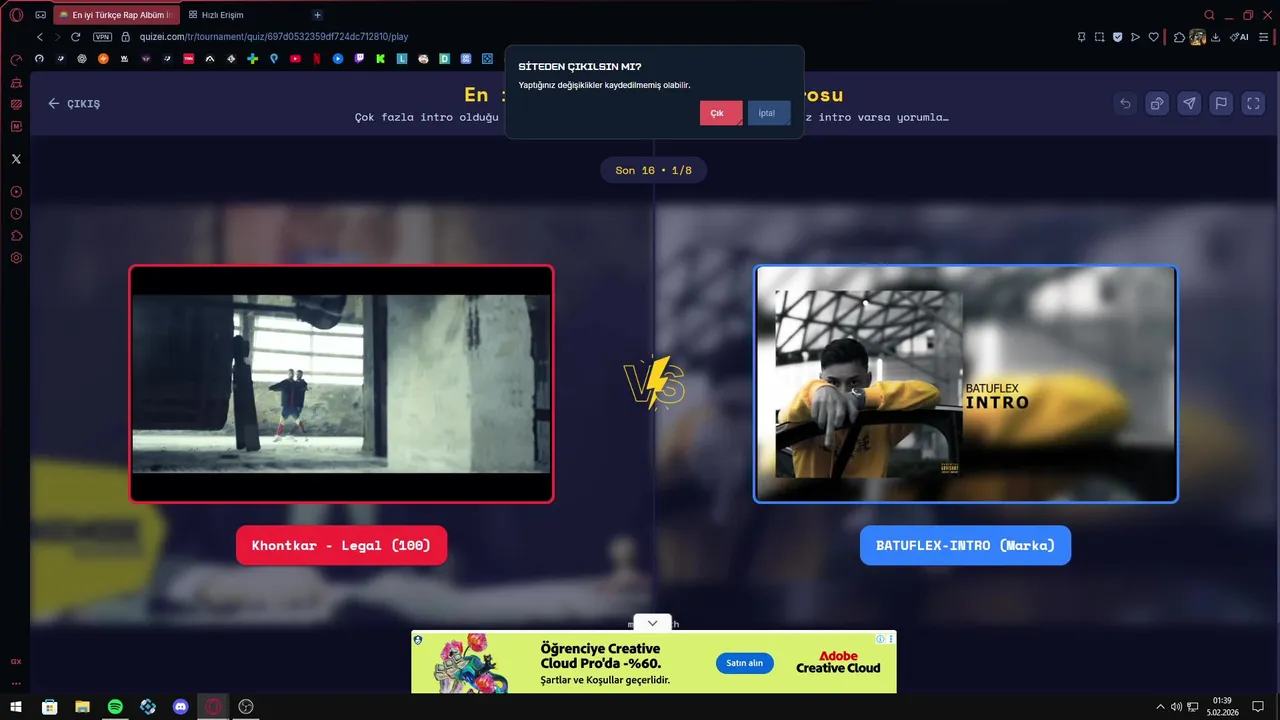Vote for BATUFLEX-INTRO (Marka)
This screenshot has height=720, width=1280.
[x=965, y=545]
